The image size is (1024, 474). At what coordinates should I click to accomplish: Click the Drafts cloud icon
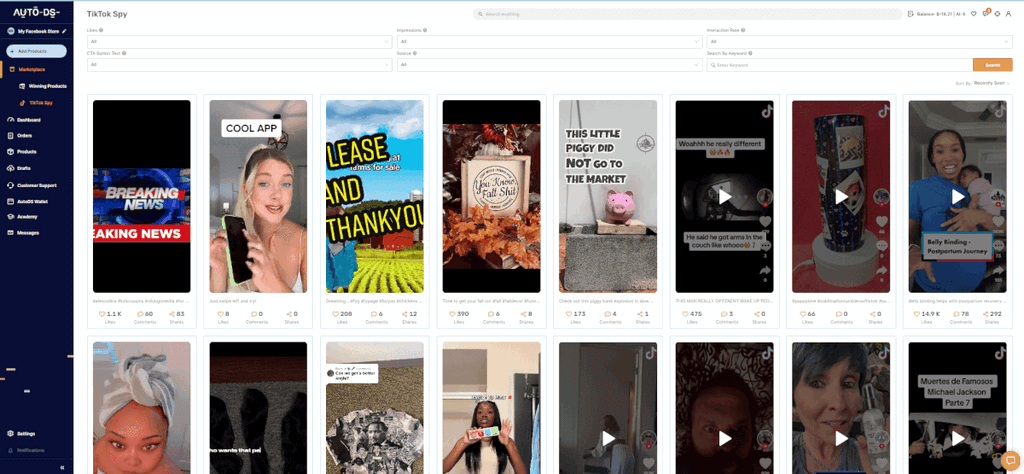point(10,168)
